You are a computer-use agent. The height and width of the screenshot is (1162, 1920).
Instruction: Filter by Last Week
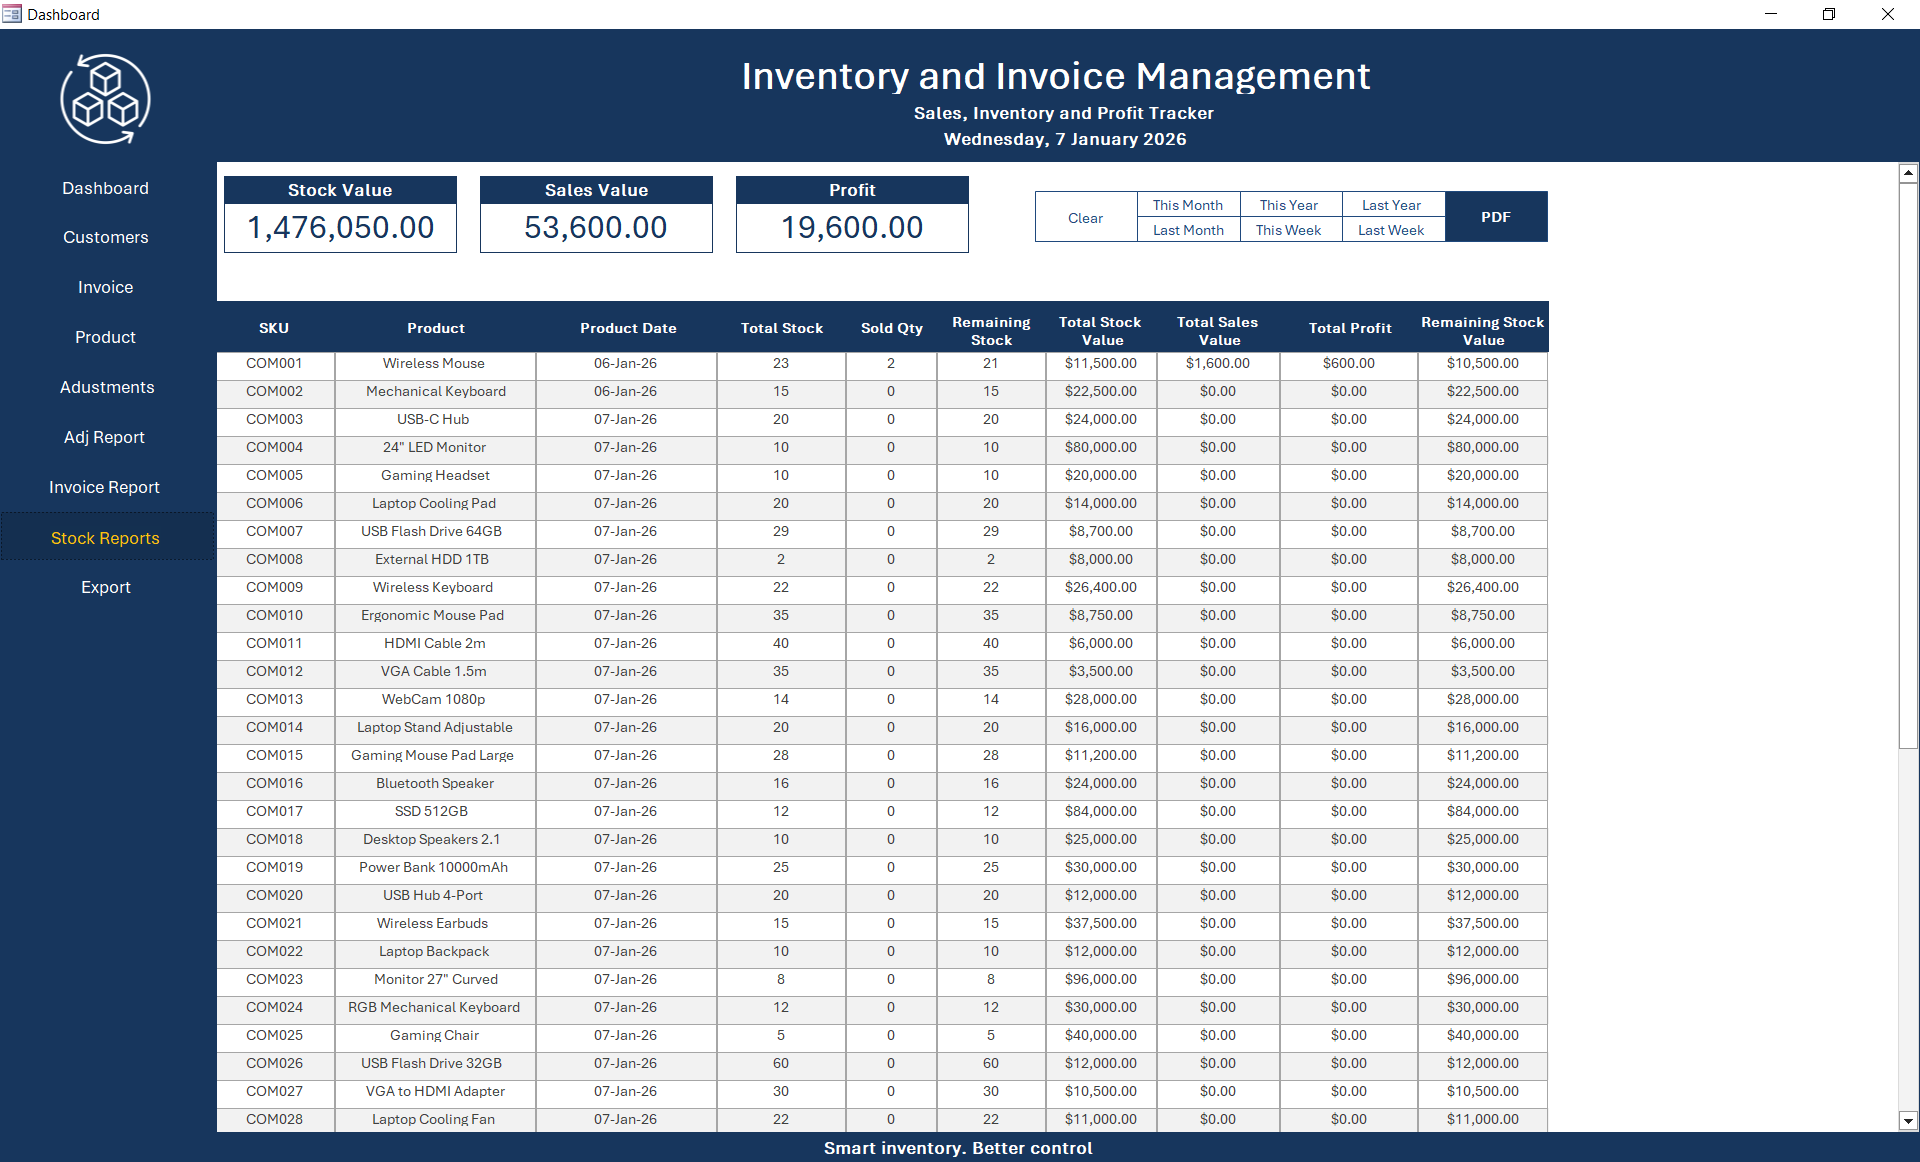click(1392, 230)
